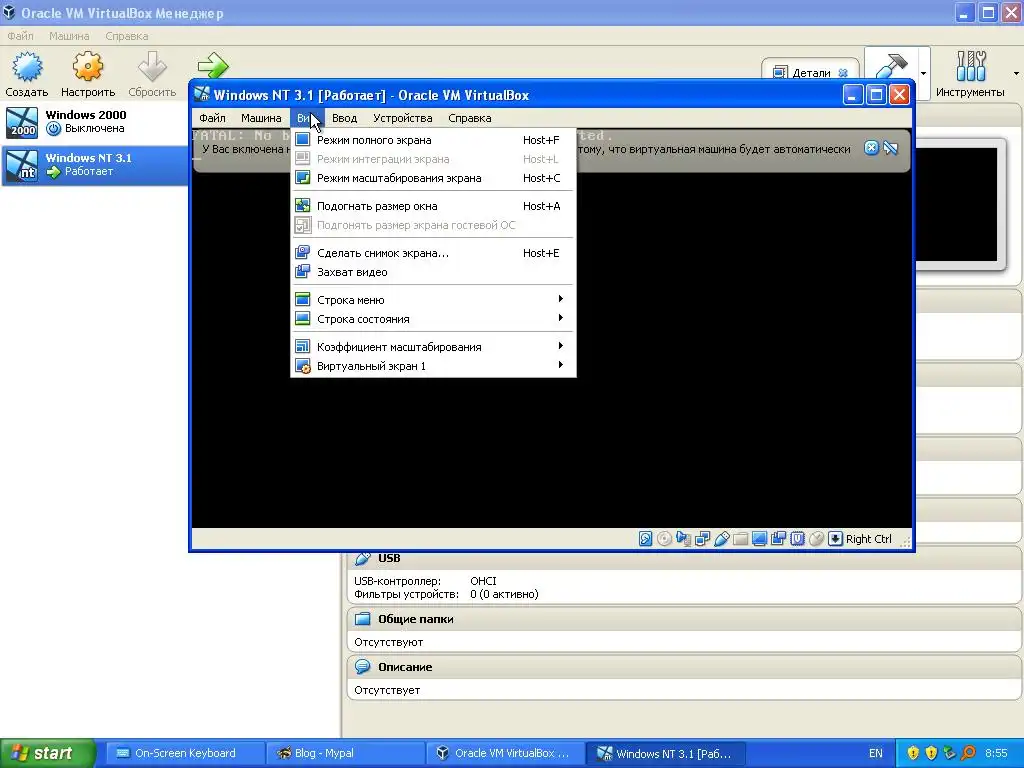Open the Машина menu in VM window
1024x768 pixels.
(x=261, y=118)
